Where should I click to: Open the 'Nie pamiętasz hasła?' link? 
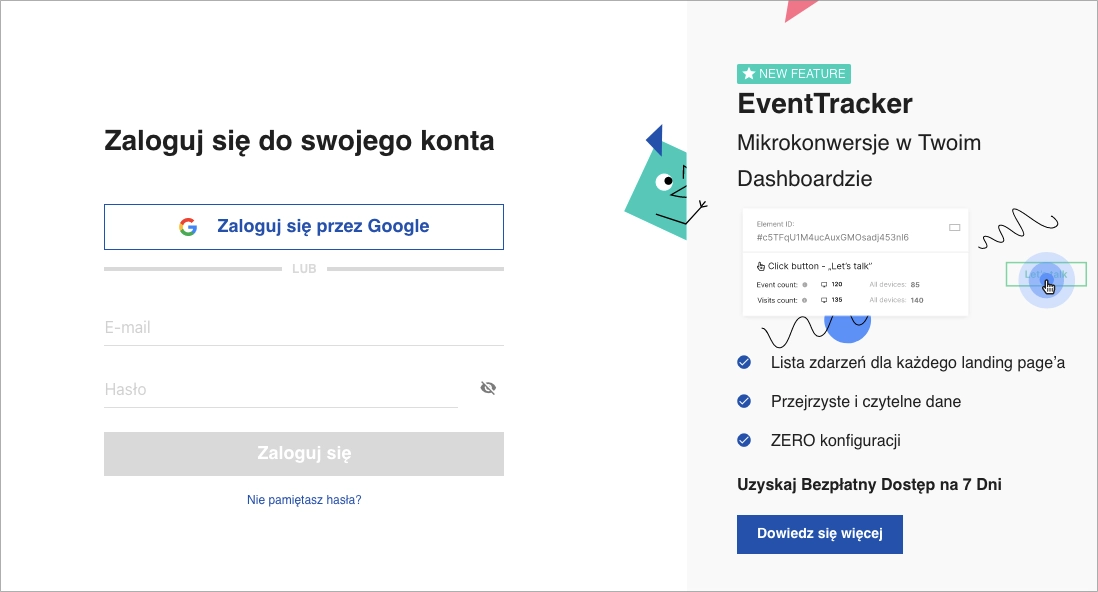[x=304, y=500]
